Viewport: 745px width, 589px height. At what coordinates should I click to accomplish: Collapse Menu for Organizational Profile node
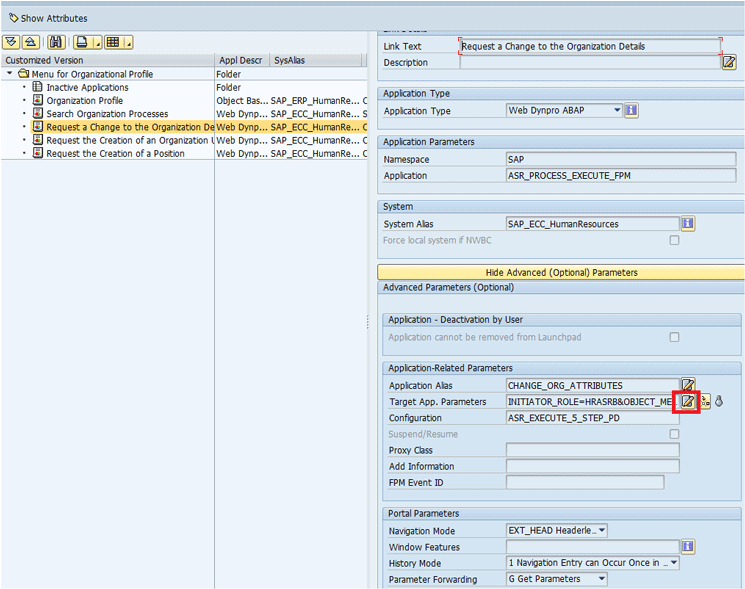[10, 74]
